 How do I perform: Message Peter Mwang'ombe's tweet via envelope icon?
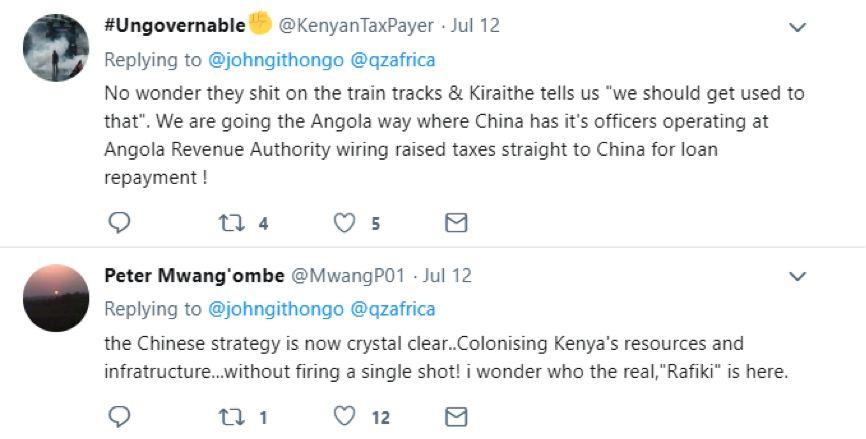click(x=456, y=416)
